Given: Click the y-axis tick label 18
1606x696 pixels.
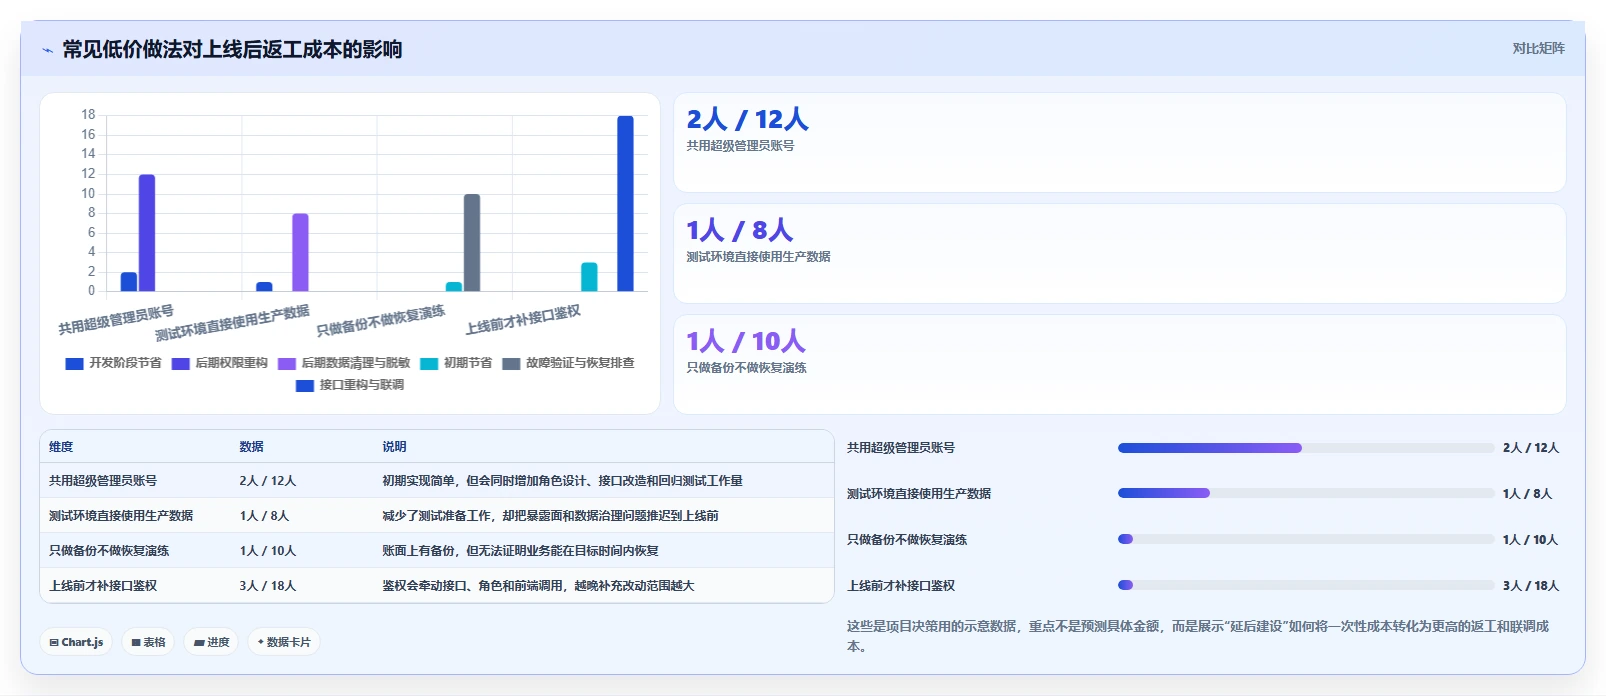Looking at the screenshot, I should (x=88, y=115).
